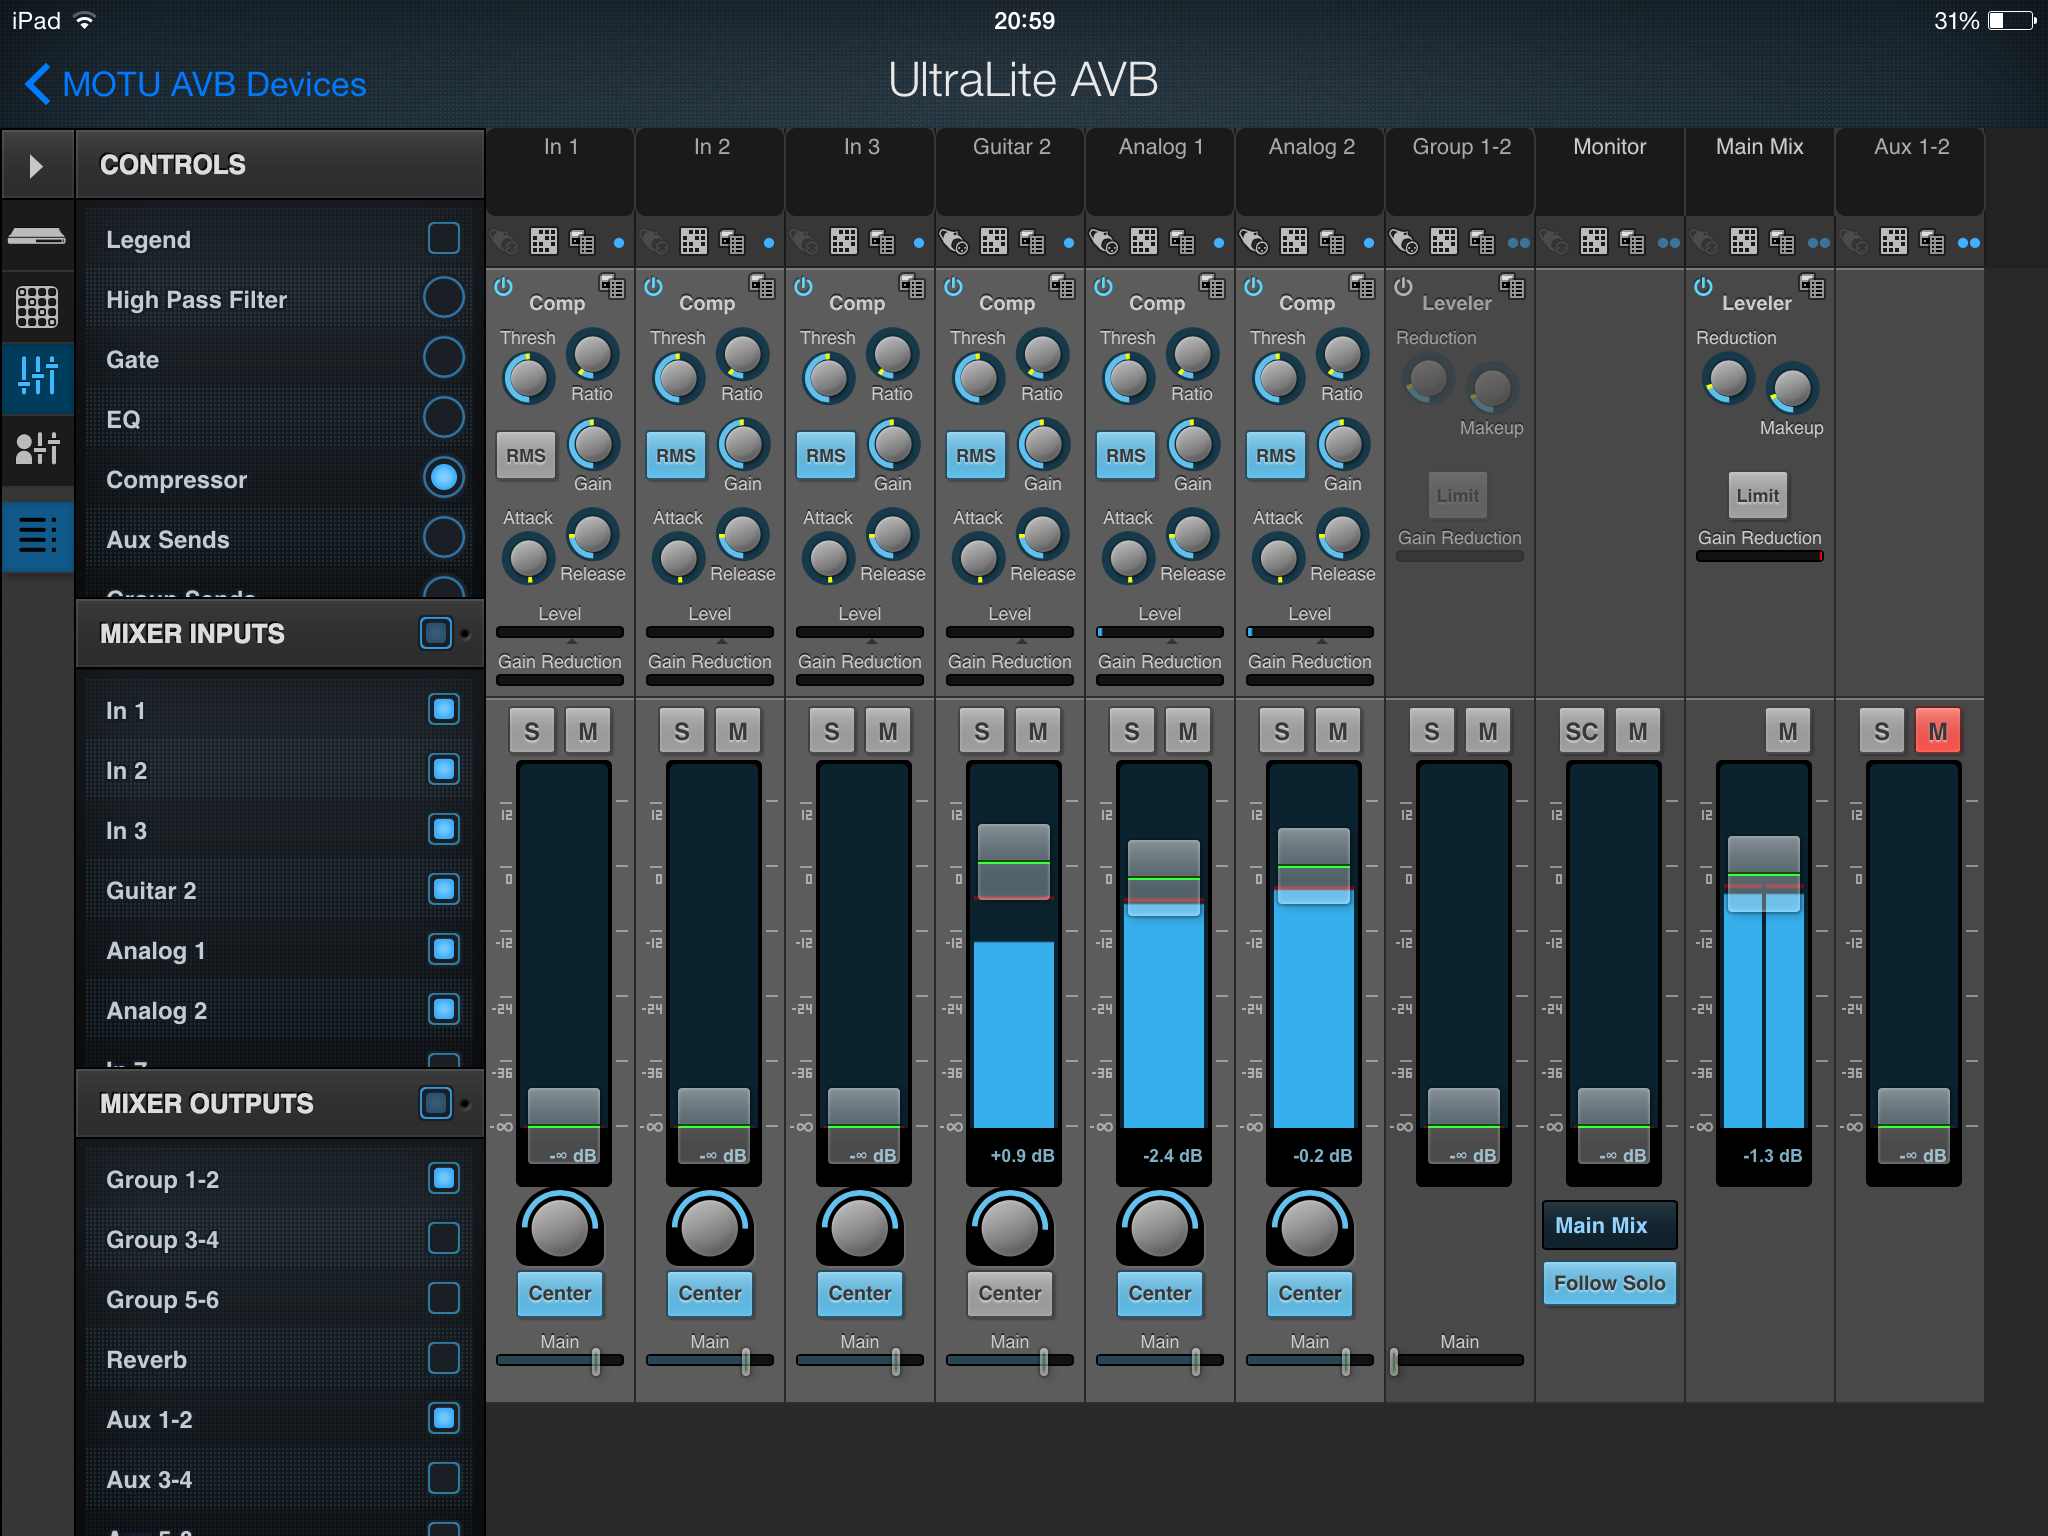Disable the Compressor control
The image size is (2048, 1536).
444,478
